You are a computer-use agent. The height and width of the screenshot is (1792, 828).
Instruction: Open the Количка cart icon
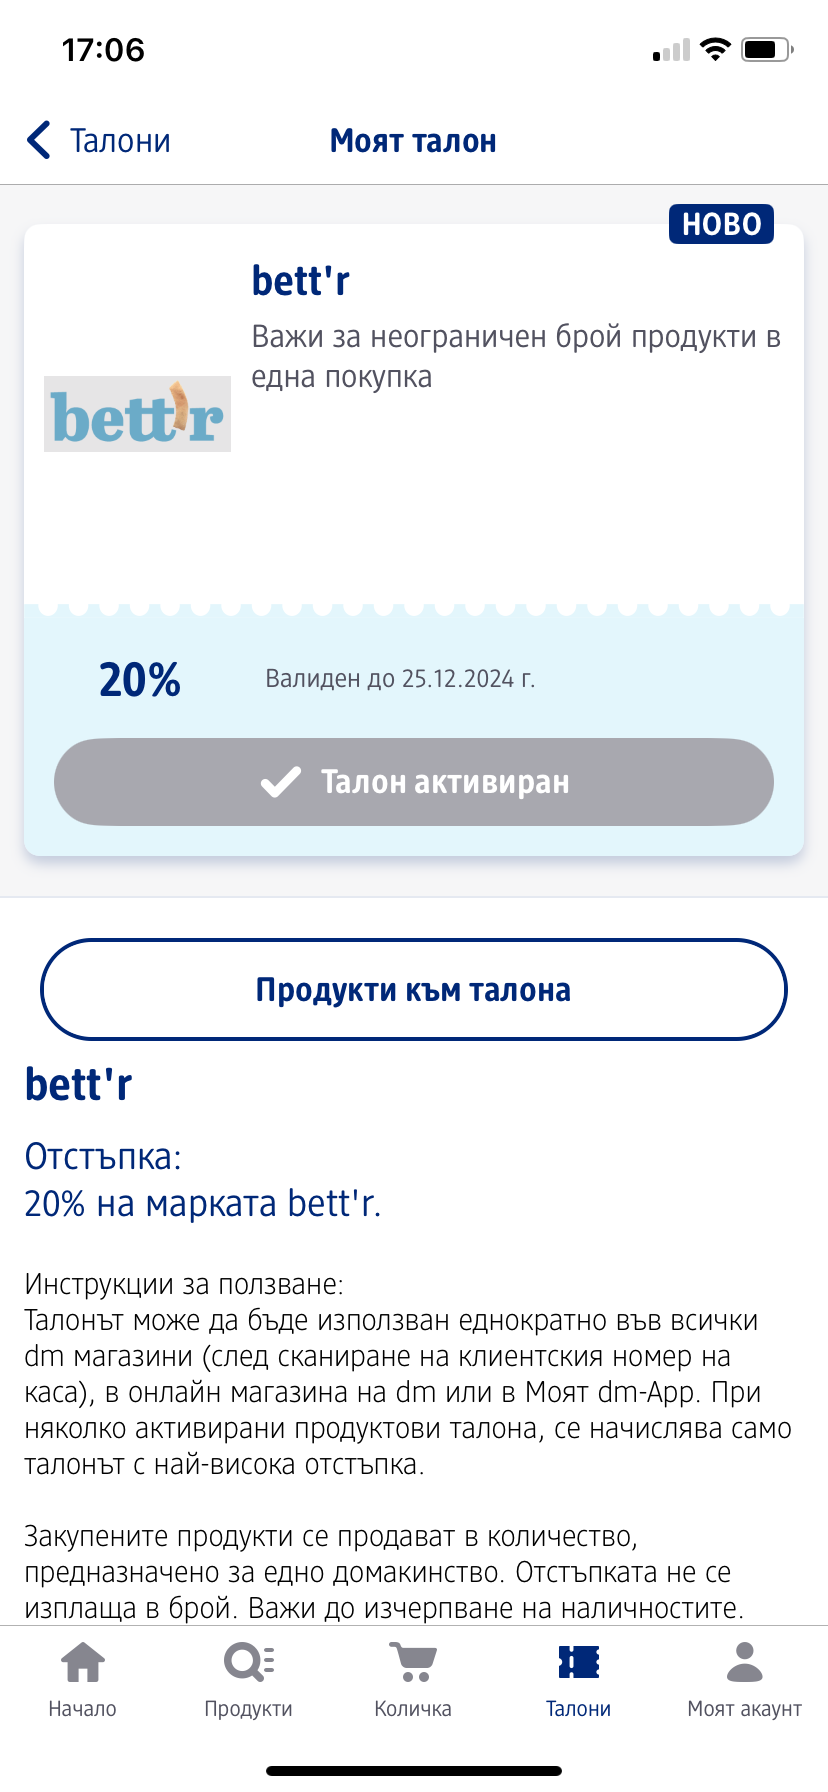click(x=413, y=1662)
